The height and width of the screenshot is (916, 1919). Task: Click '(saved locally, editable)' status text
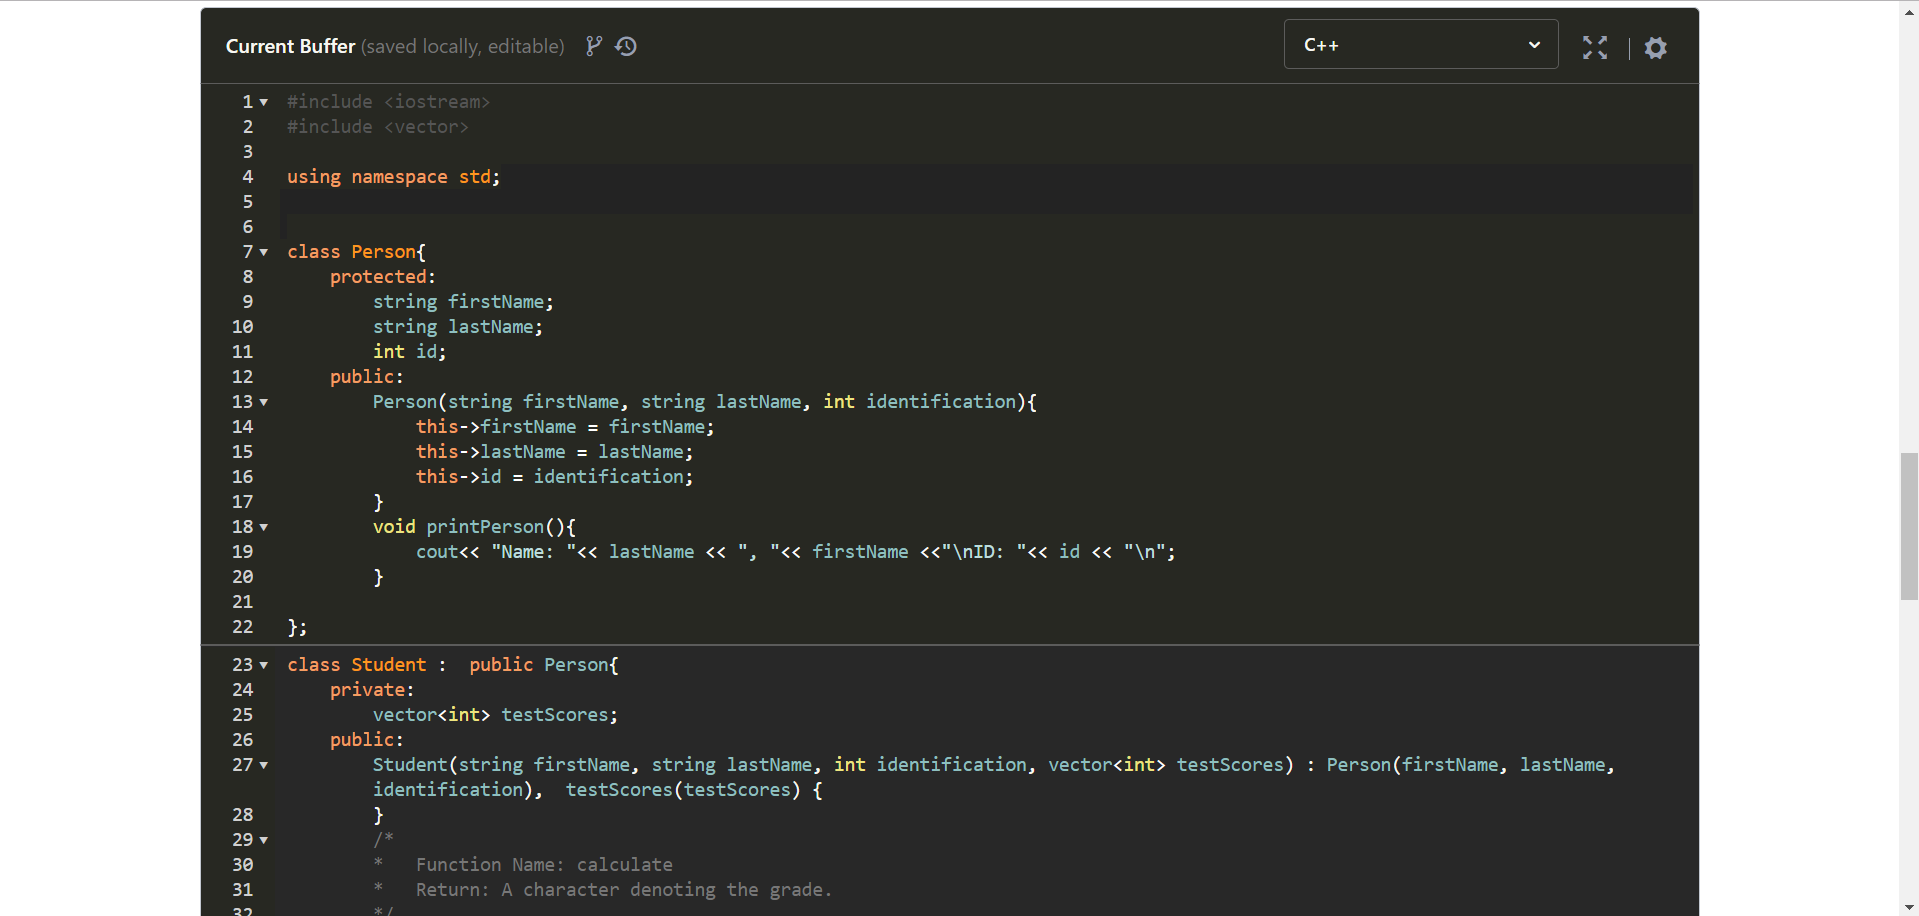[462, 46]
